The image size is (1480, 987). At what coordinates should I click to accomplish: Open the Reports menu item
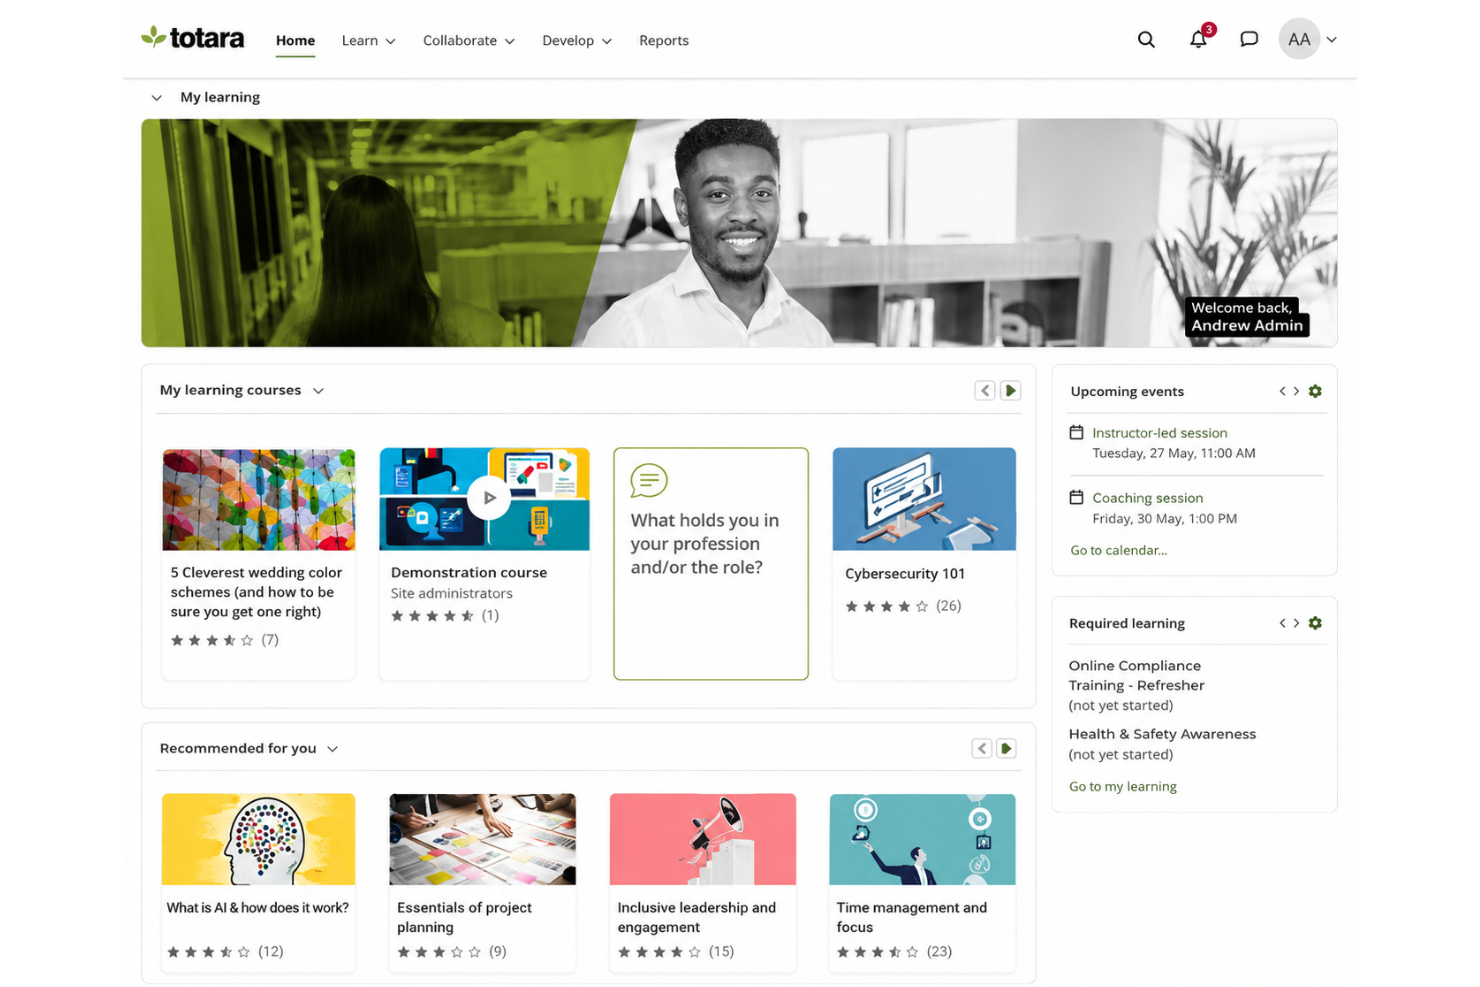point(664,41)
